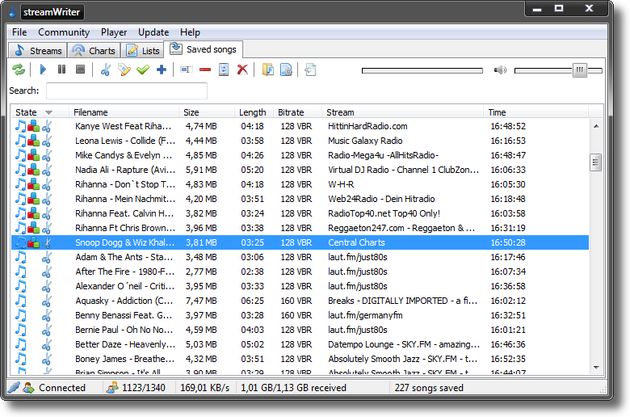Screen dimensions: 630x417
Task: Stop playback with the Stop button
Action: 80,70
